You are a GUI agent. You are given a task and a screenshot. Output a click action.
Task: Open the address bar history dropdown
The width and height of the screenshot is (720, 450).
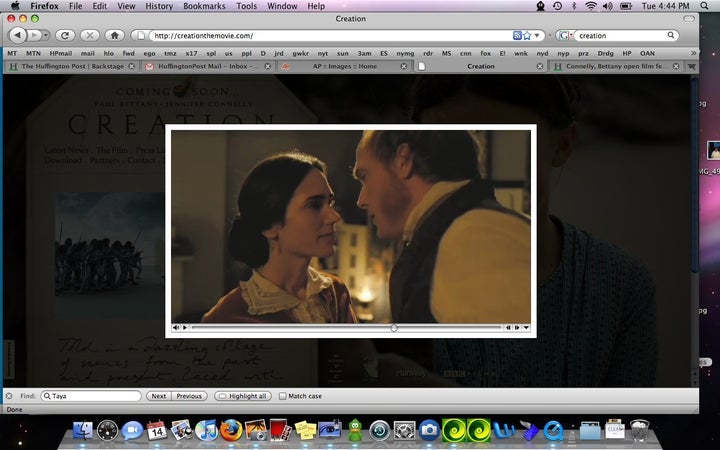pyautogui.click(x=537, y=35)
